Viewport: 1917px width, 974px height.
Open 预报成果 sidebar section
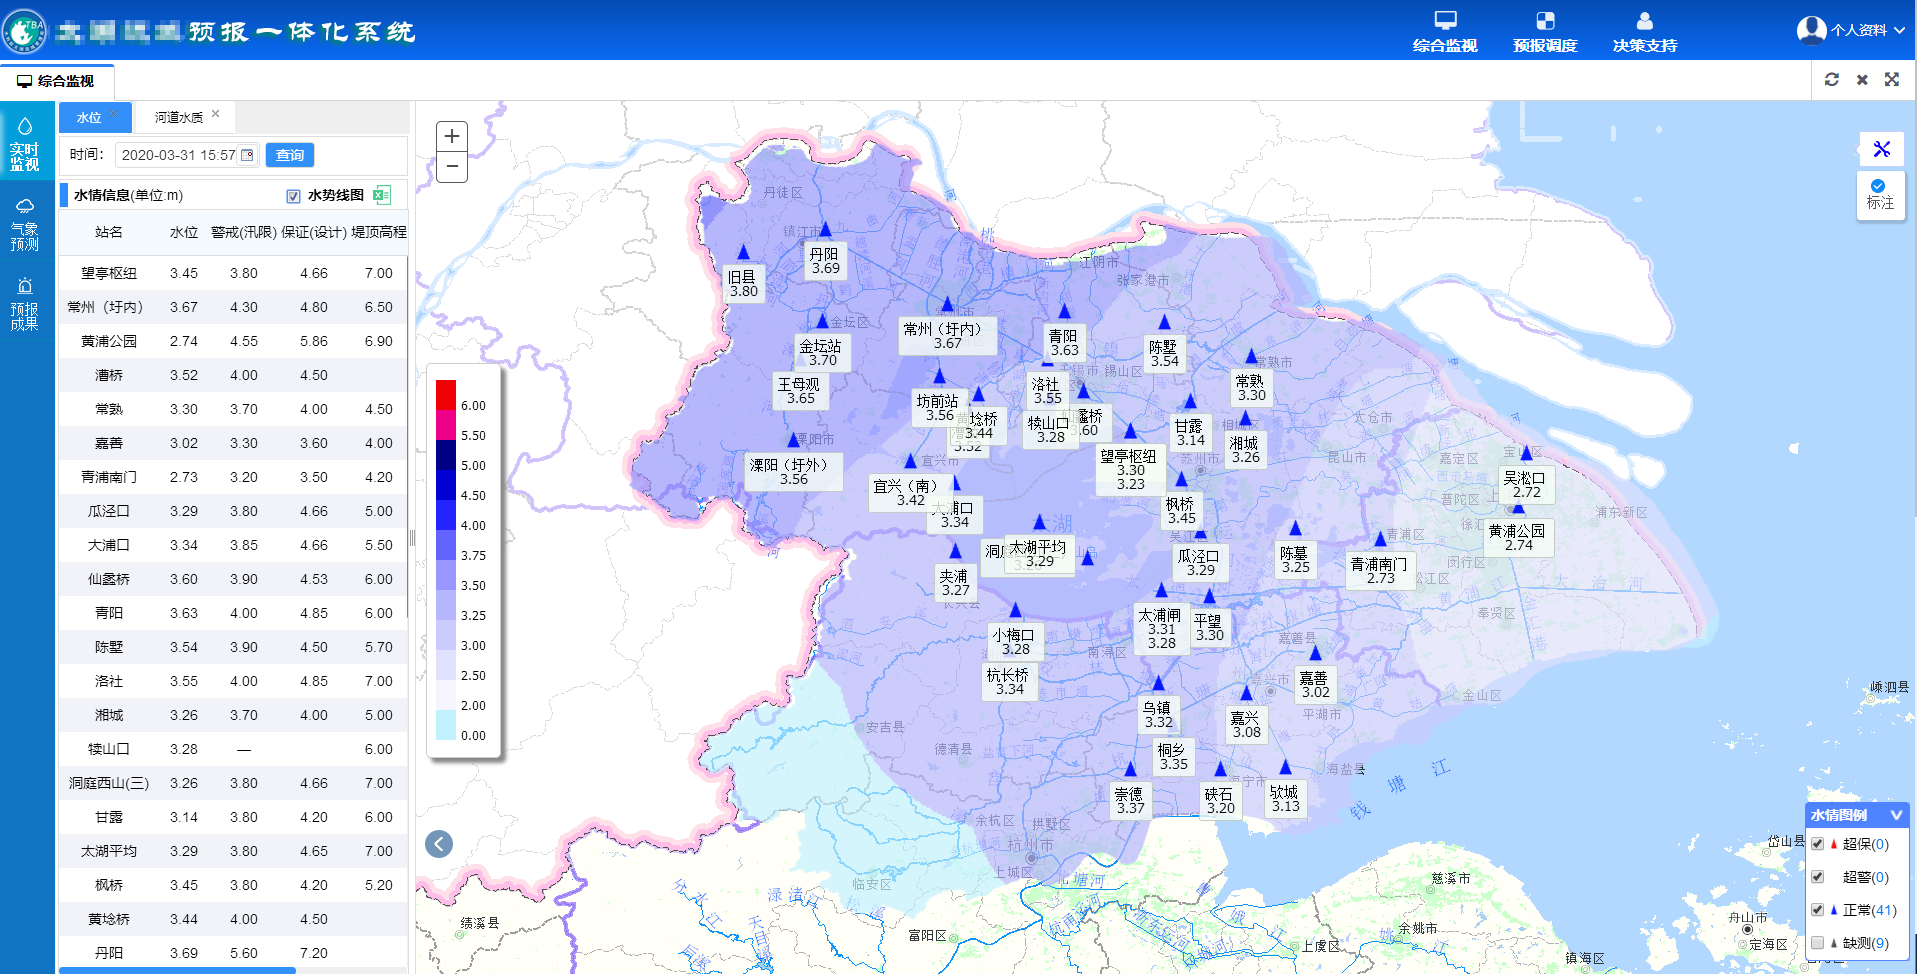(x=25, y=304)
